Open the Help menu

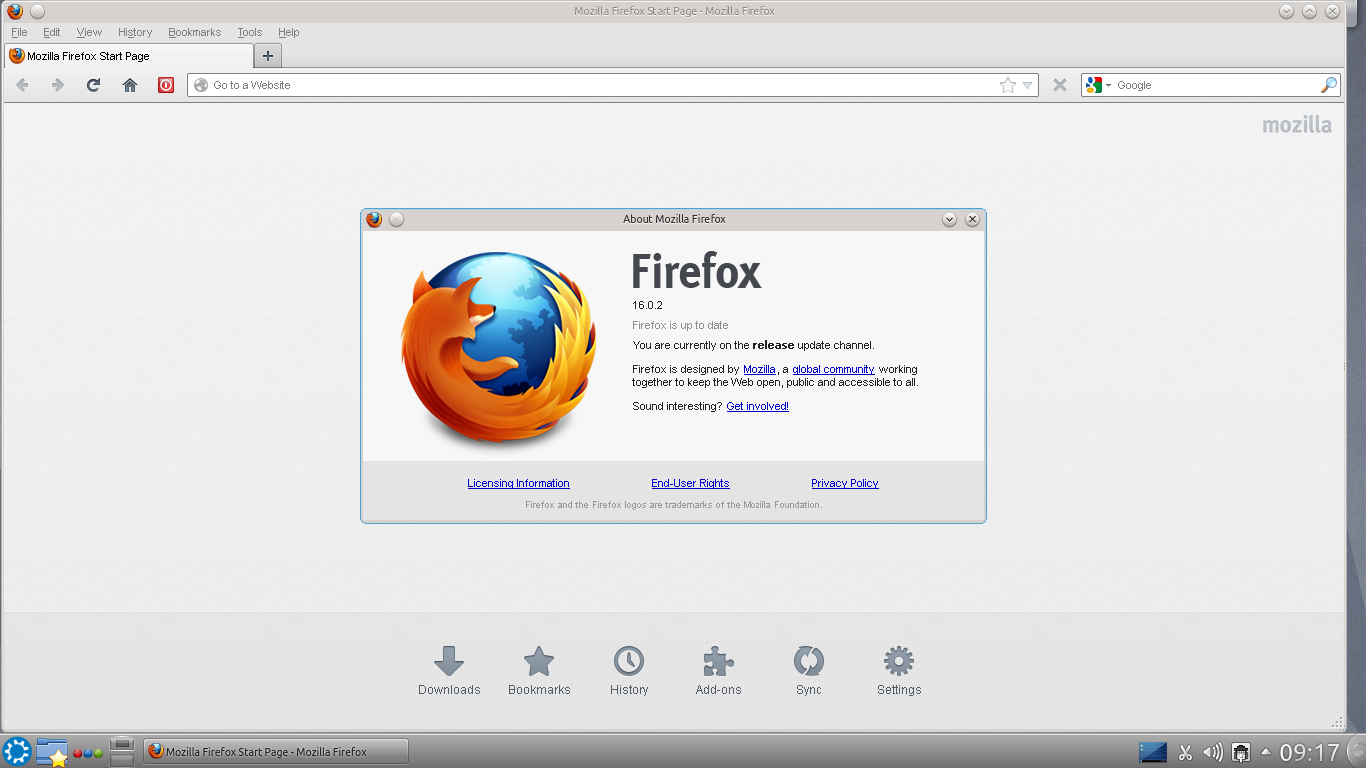pyautogui.click(x=288, y=32)
